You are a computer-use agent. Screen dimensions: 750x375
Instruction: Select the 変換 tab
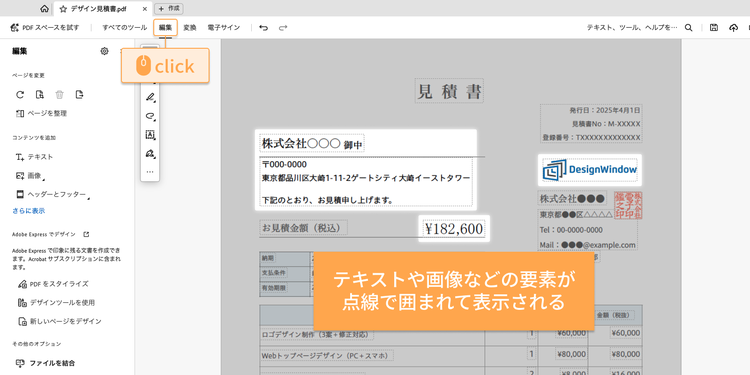190,28
